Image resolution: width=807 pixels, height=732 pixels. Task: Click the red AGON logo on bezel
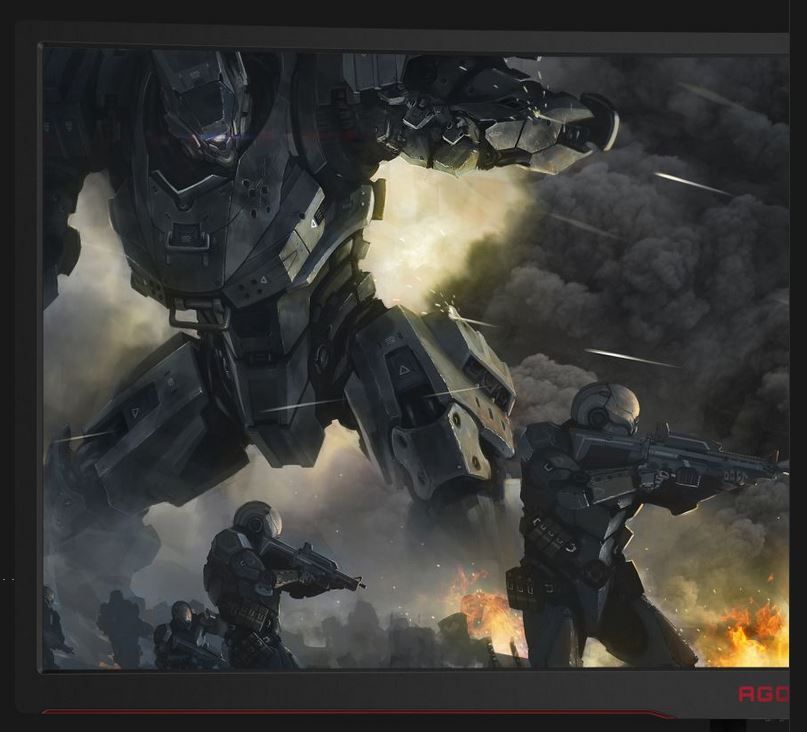coord(764,694)
